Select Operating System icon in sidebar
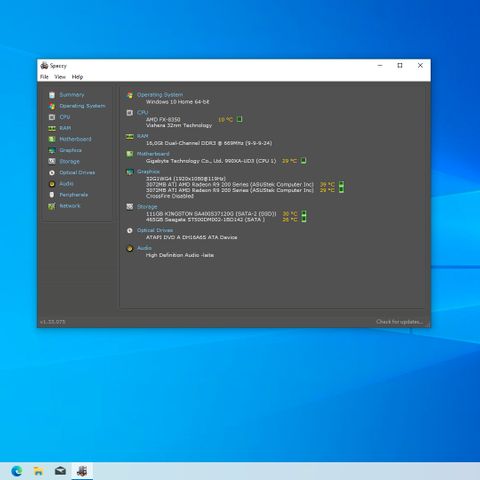Viewport: 480px width, 480px height. pos(52,106)
